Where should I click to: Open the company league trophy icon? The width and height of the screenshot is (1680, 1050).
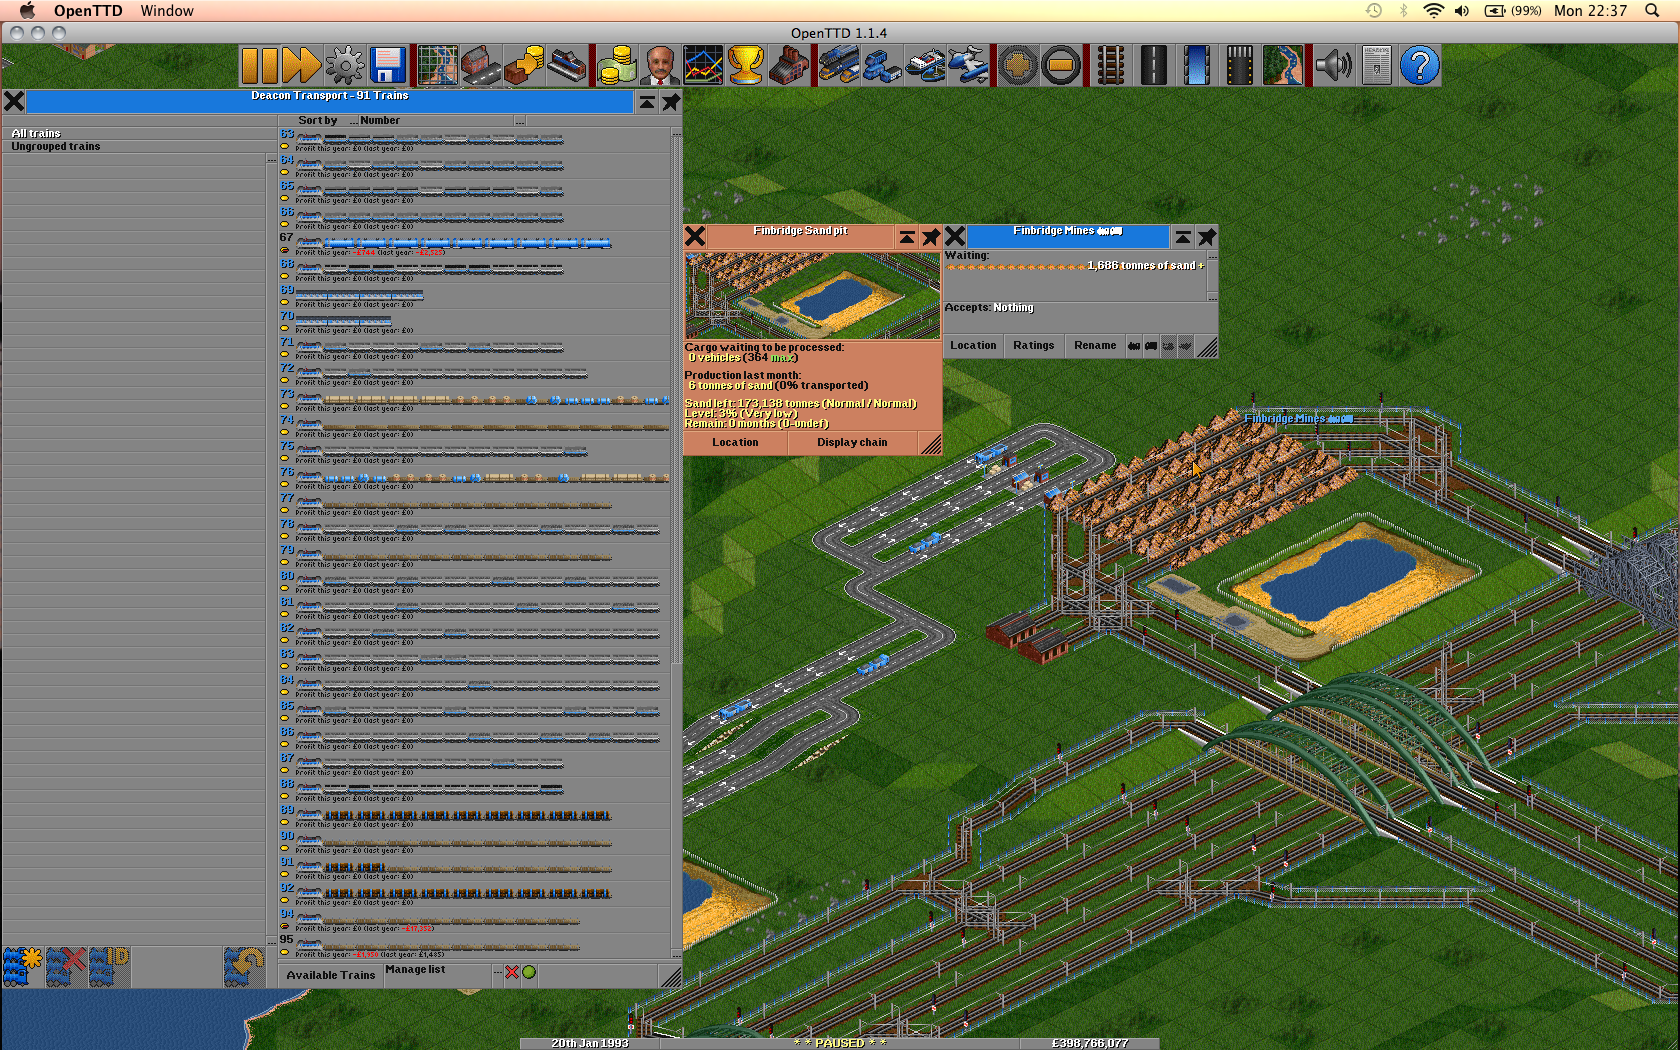click(746, 66)
